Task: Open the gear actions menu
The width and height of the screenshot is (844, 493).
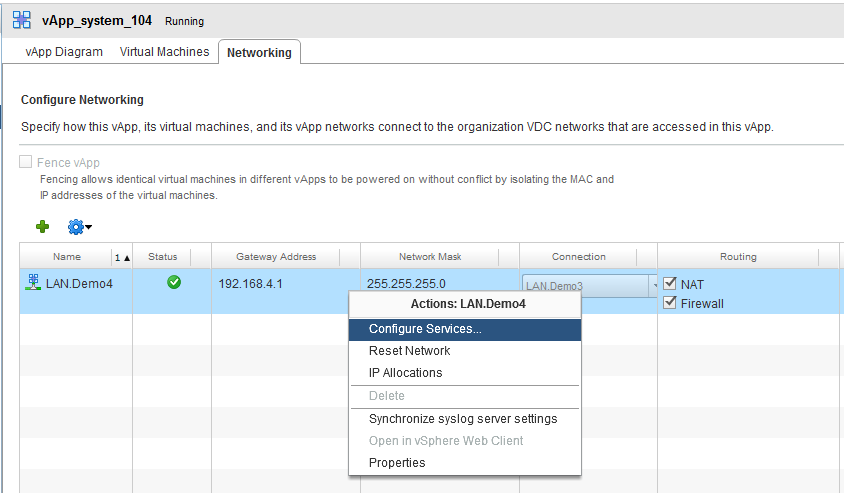Action: [80, 227]
